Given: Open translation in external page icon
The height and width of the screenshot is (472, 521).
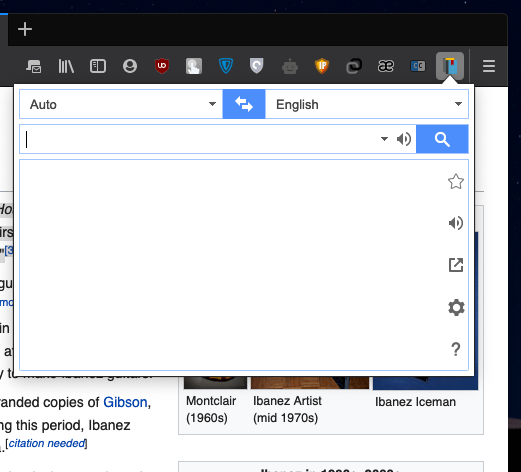Looking at the screenshot, I should click(x=456, y=265).
